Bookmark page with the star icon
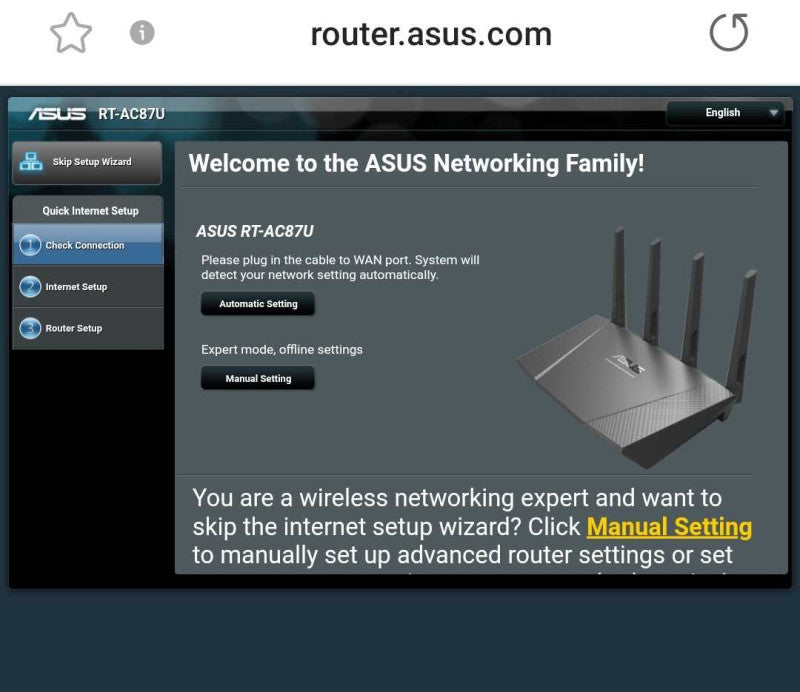This screenshot has width=800, height=692. [x=71, y=33]
